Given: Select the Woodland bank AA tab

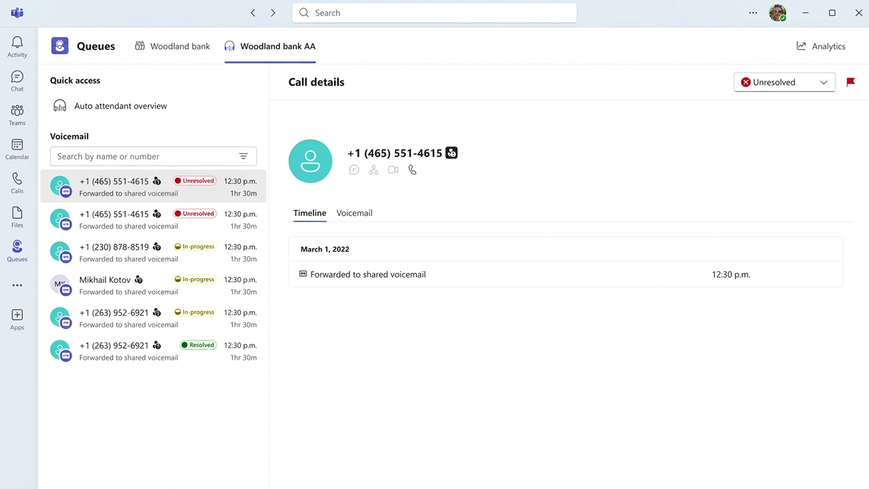Looking at the screenshot, I should pos(270,46).
